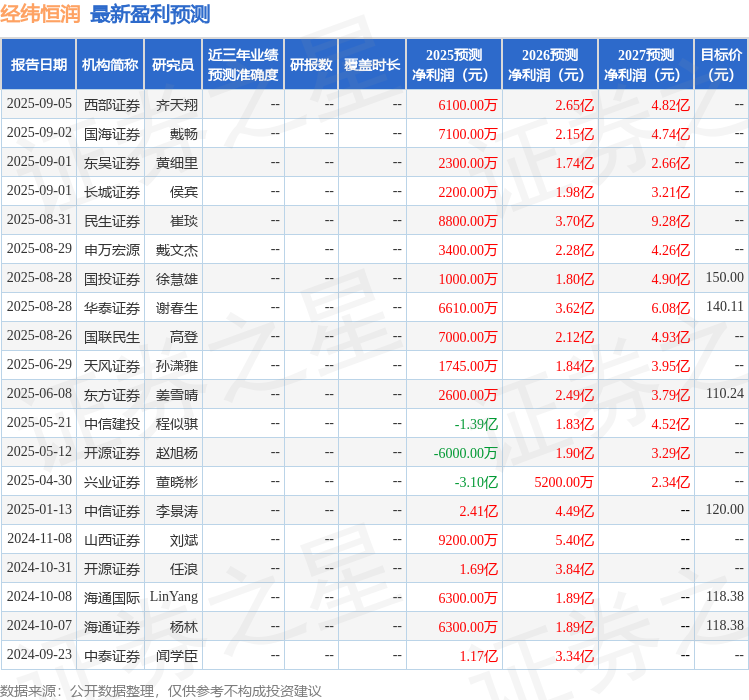
Task: Click the 6100.00万 profit forecast
Action: 468,105
